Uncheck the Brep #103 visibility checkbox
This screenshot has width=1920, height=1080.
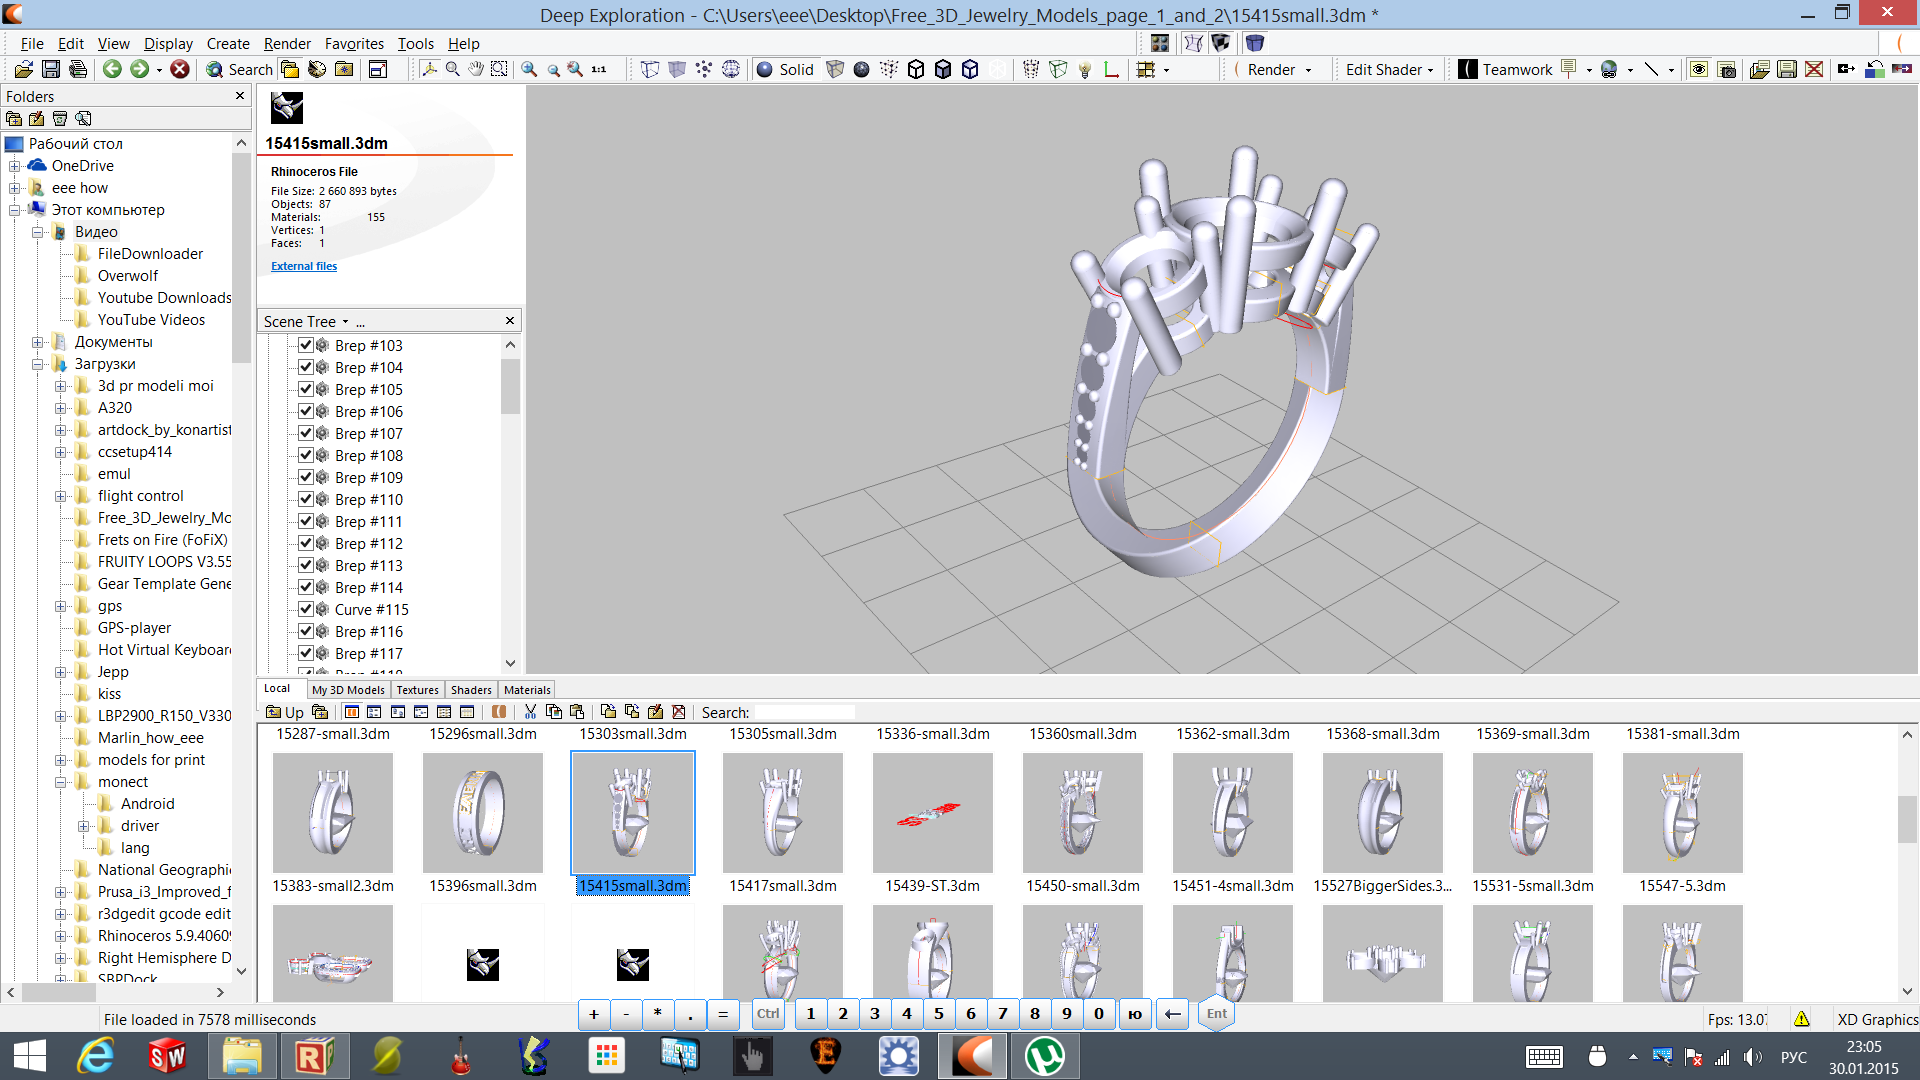pyautogui.click(x=306, y=345)
